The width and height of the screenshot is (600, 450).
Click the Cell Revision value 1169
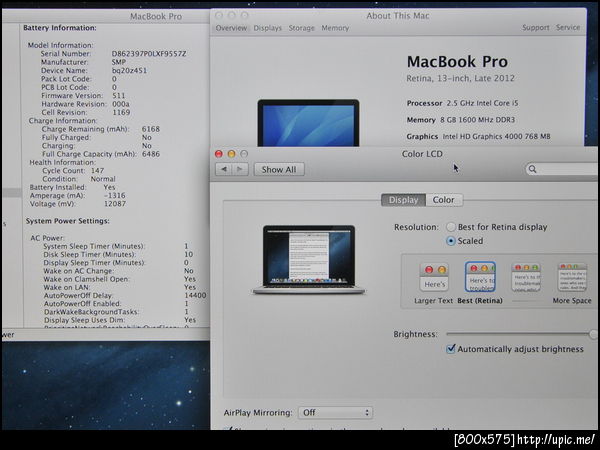coord(121,112)
